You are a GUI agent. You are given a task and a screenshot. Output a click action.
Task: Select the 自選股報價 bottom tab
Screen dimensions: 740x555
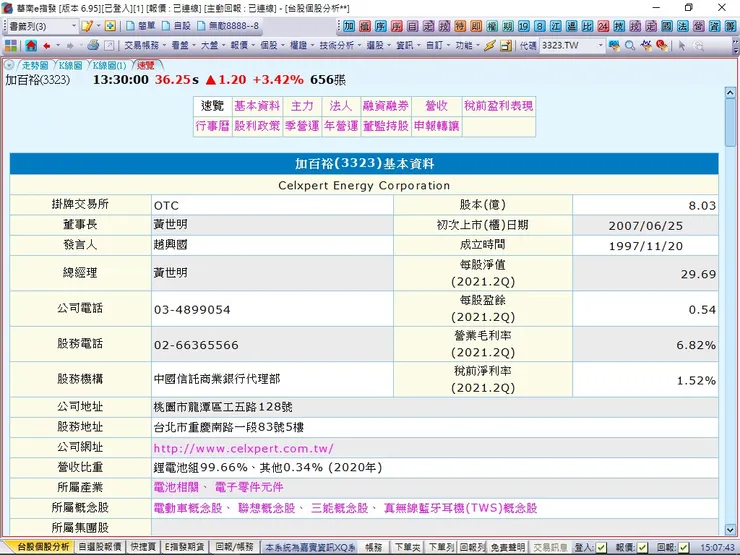[x=100, y=547]
